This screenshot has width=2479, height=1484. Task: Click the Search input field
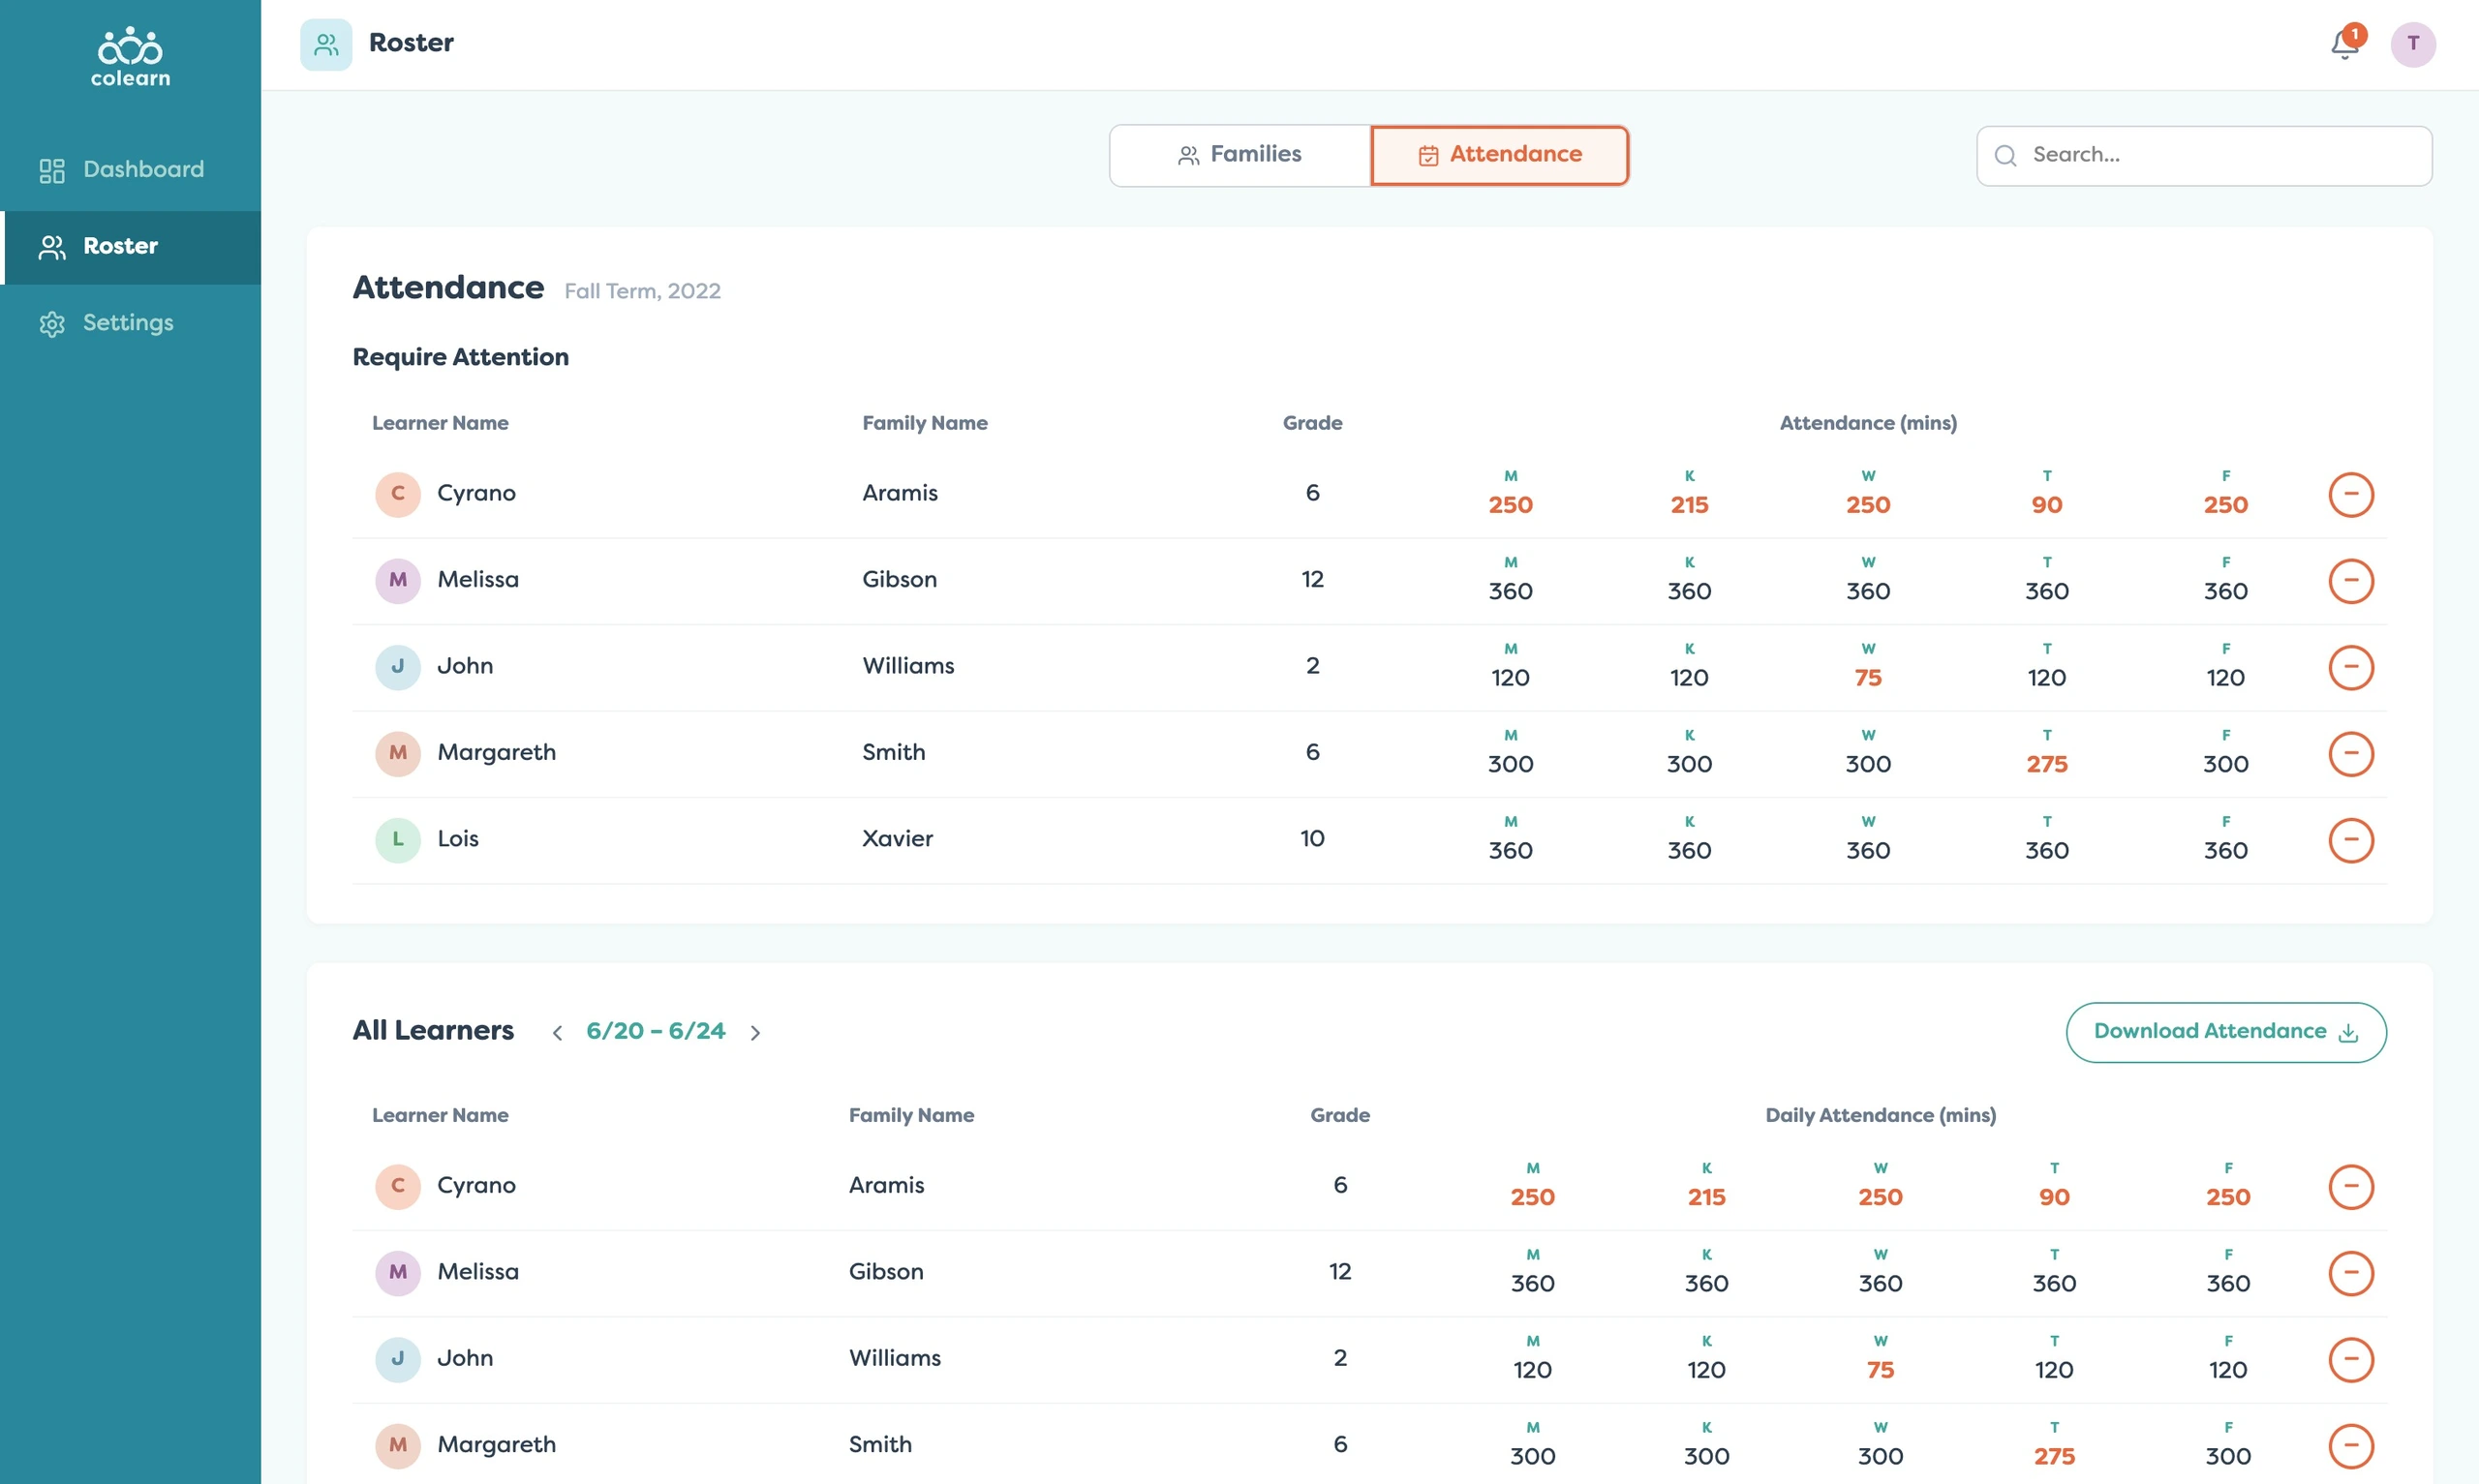point(2203,155)
